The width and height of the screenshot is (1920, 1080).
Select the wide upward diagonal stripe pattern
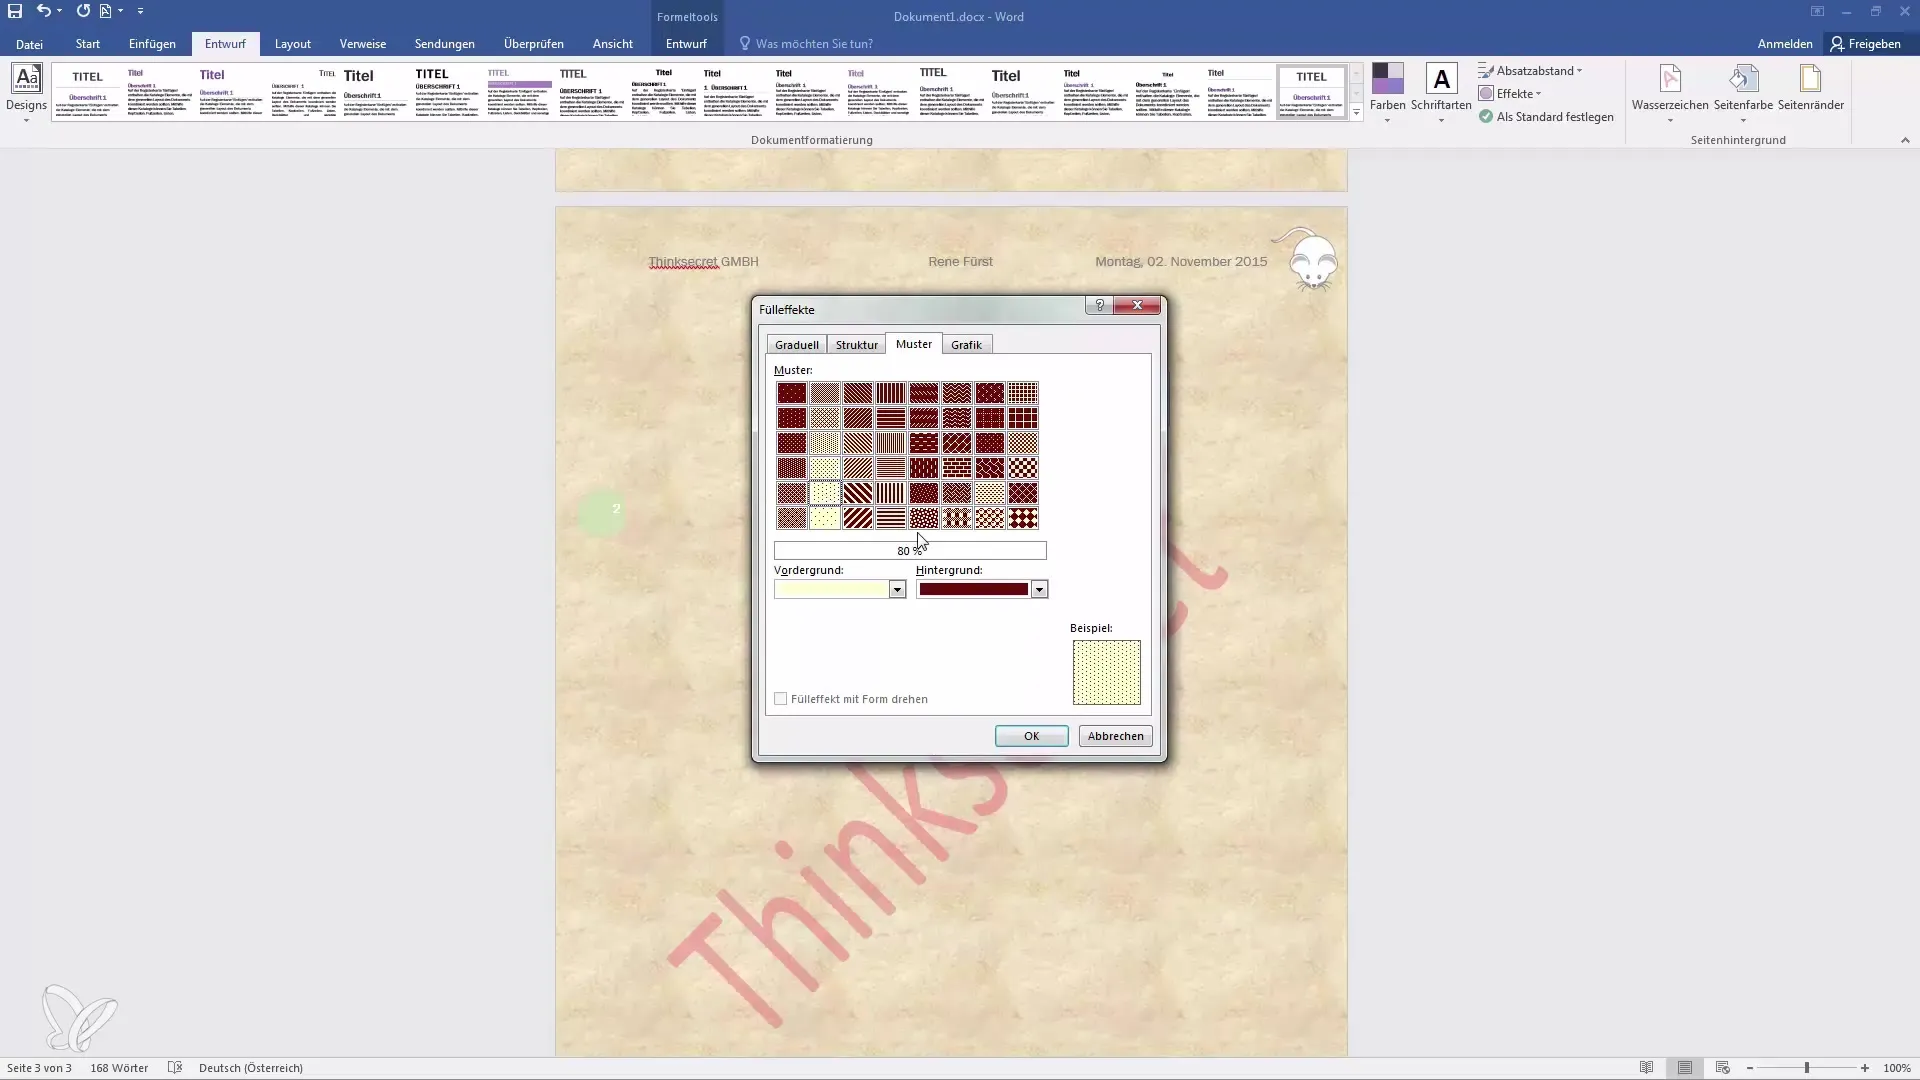click(858, 518)
